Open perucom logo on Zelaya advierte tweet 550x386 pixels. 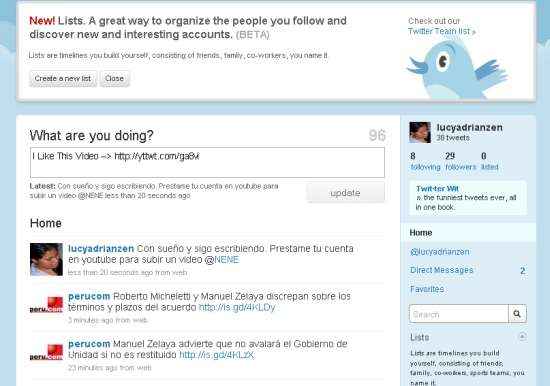[46, 352]
